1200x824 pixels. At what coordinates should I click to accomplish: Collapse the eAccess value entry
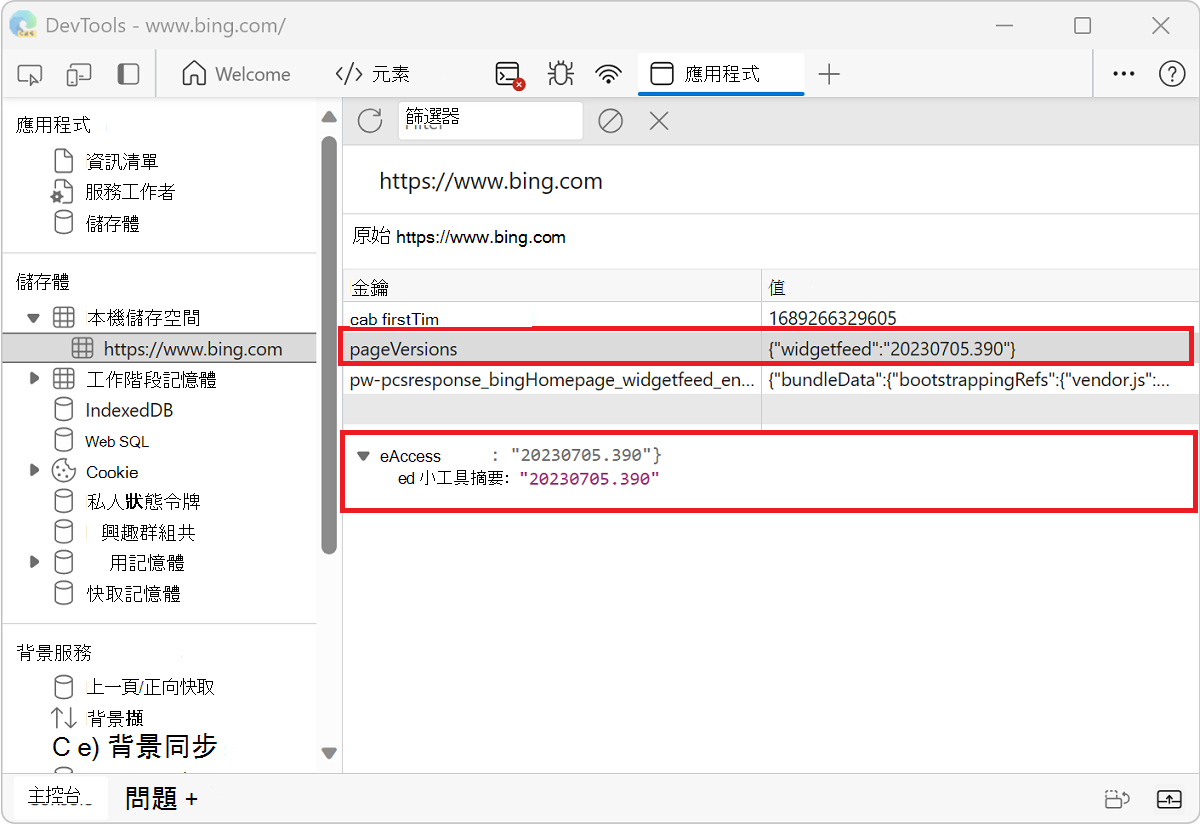pyautogui.click(x=363, y=455)
